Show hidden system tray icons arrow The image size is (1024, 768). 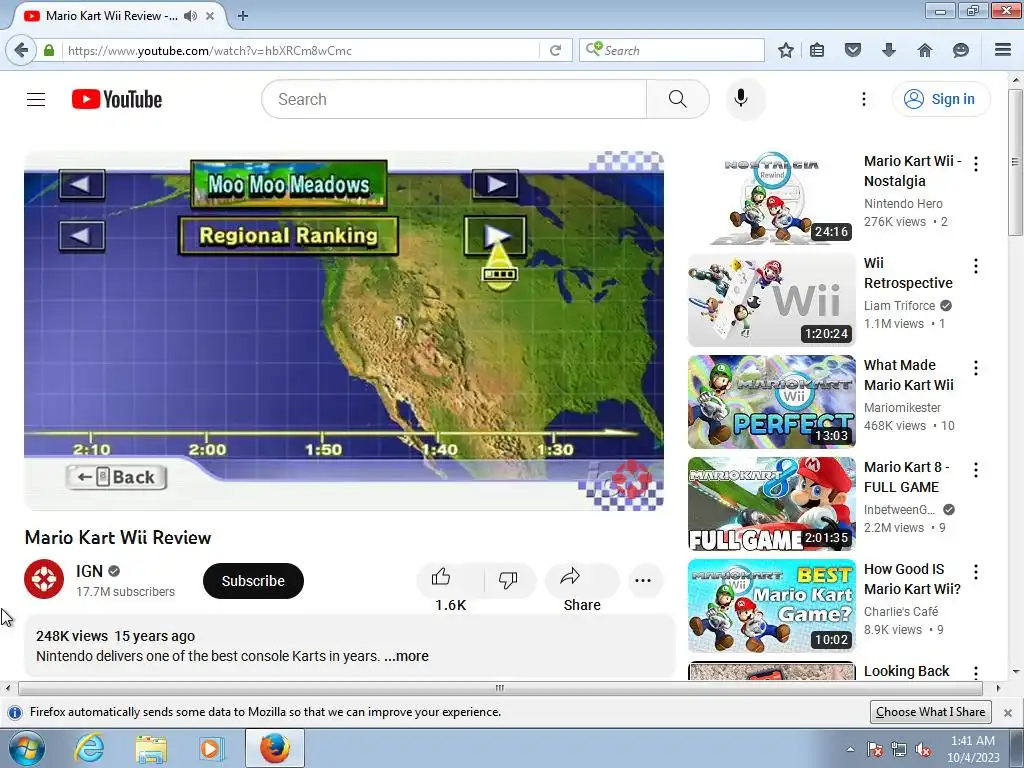point(850,749)
